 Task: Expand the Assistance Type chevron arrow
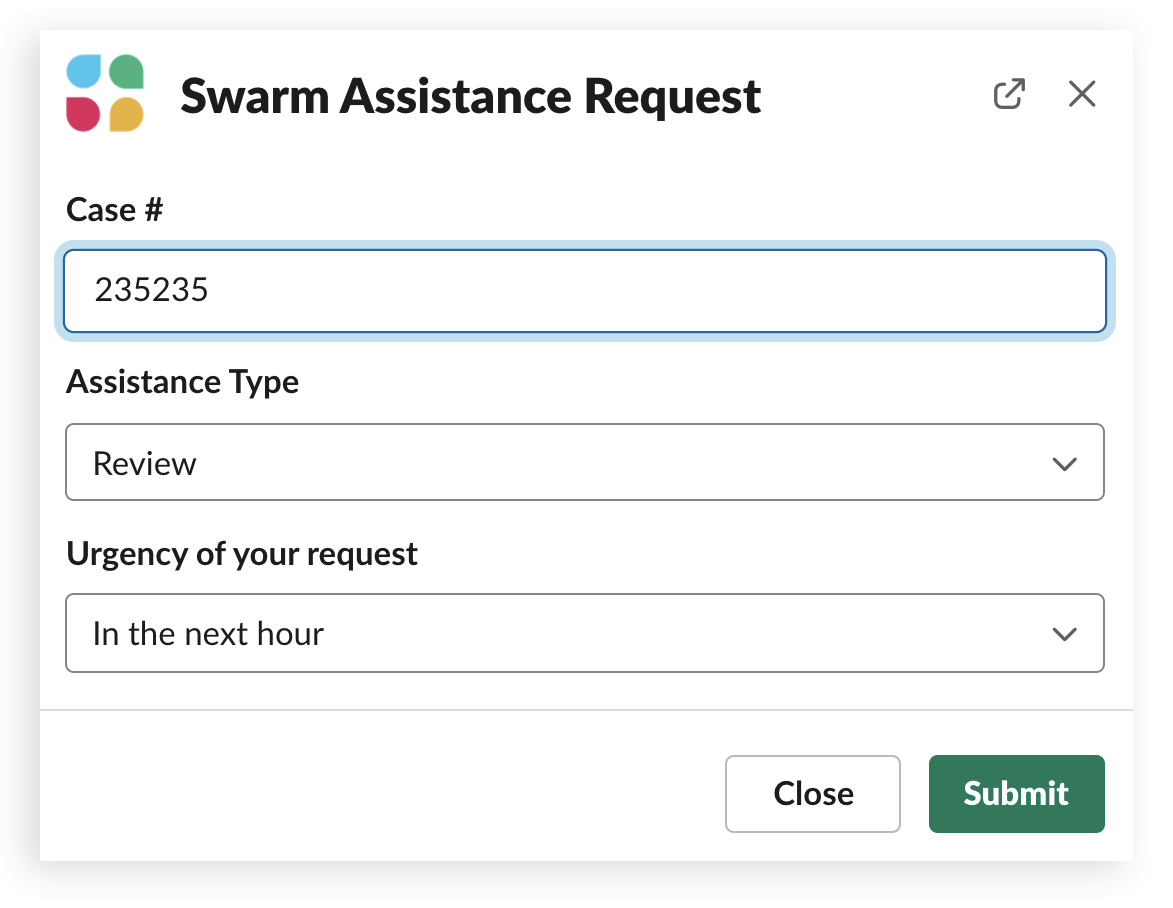pos(1064,464)
